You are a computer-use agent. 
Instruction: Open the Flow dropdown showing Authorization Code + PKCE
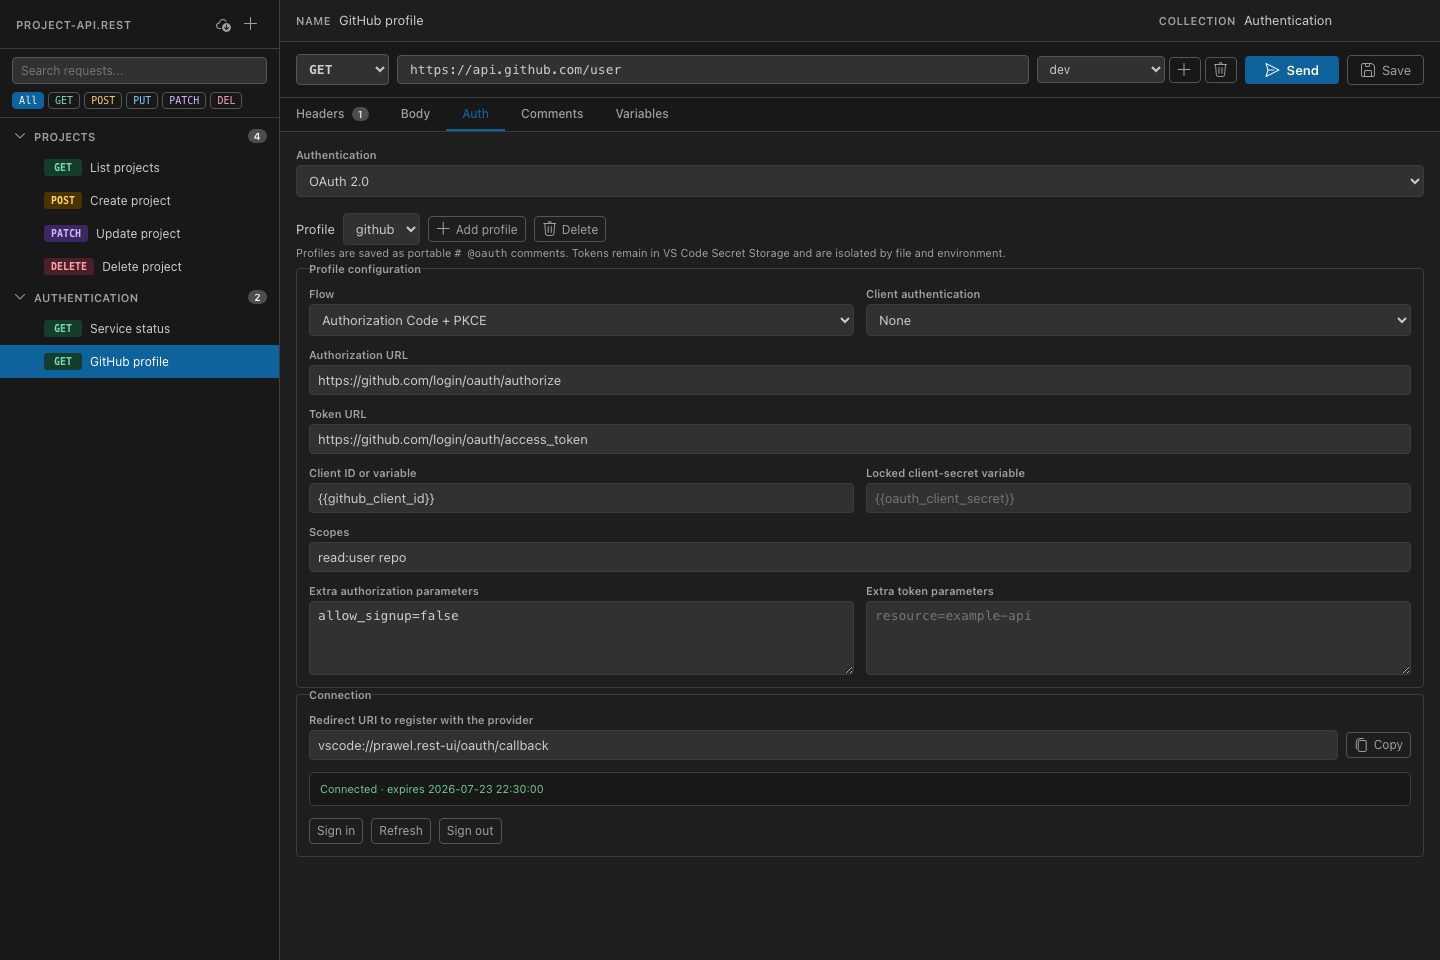pos(581,320)
